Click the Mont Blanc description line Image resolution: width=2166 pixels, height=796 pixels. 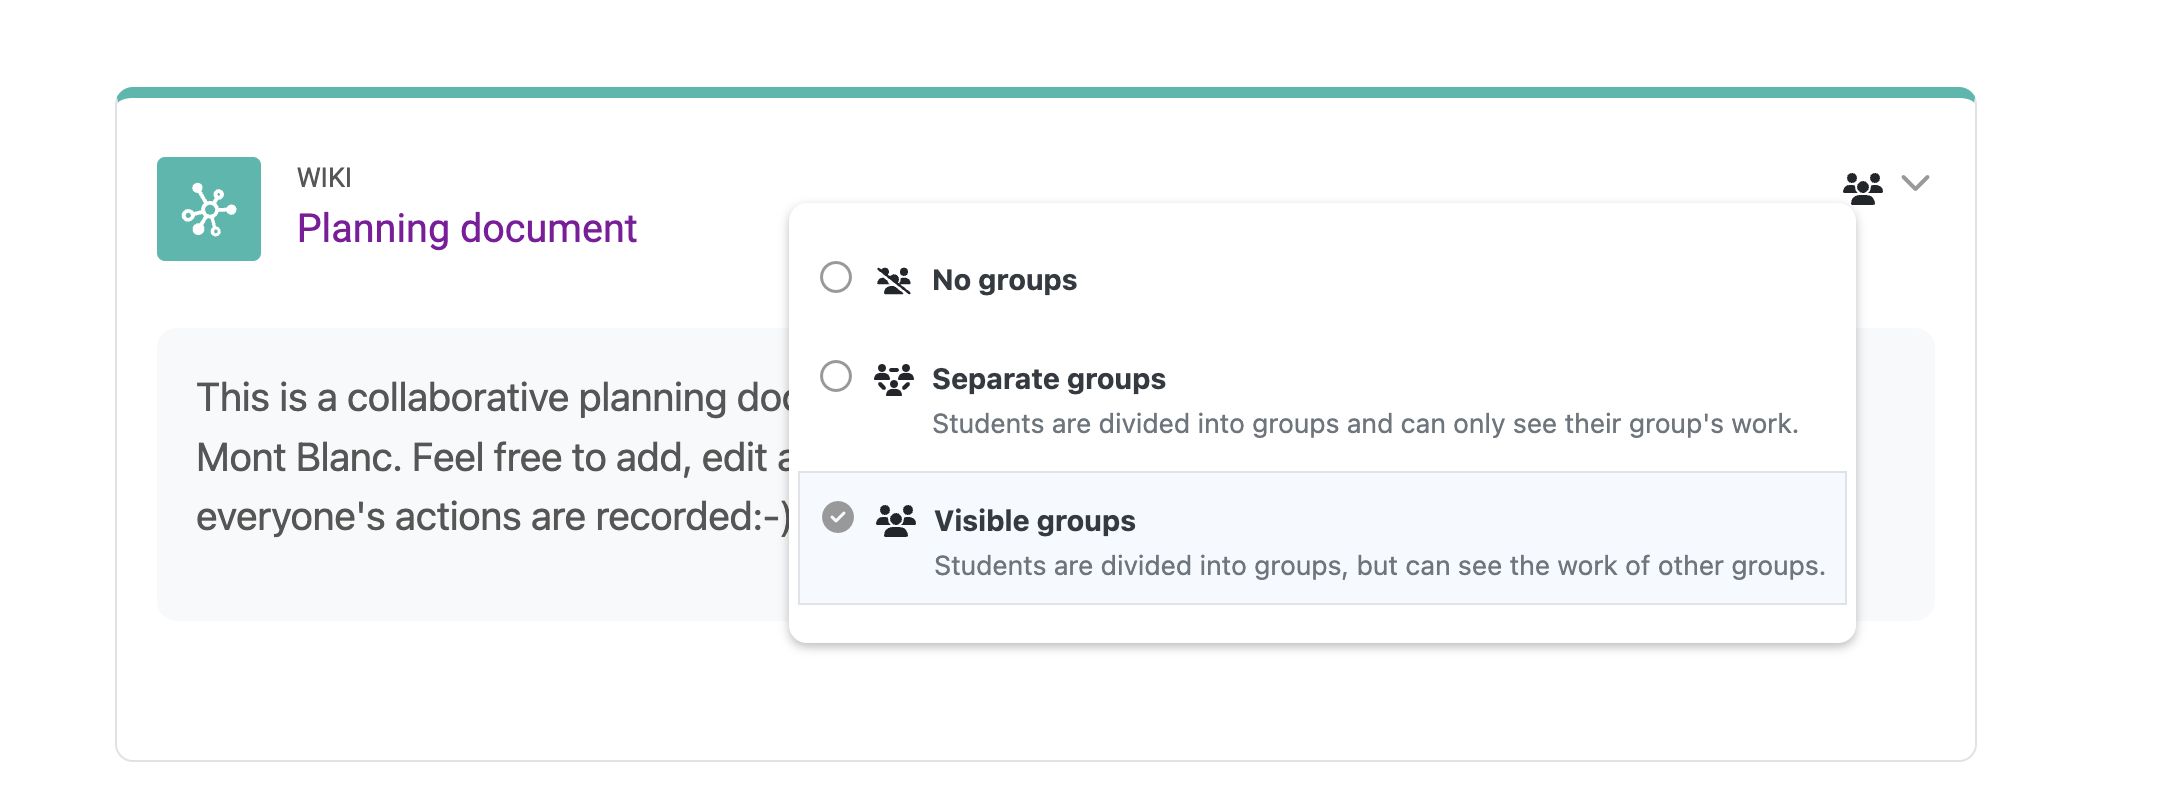coord(494,458)
